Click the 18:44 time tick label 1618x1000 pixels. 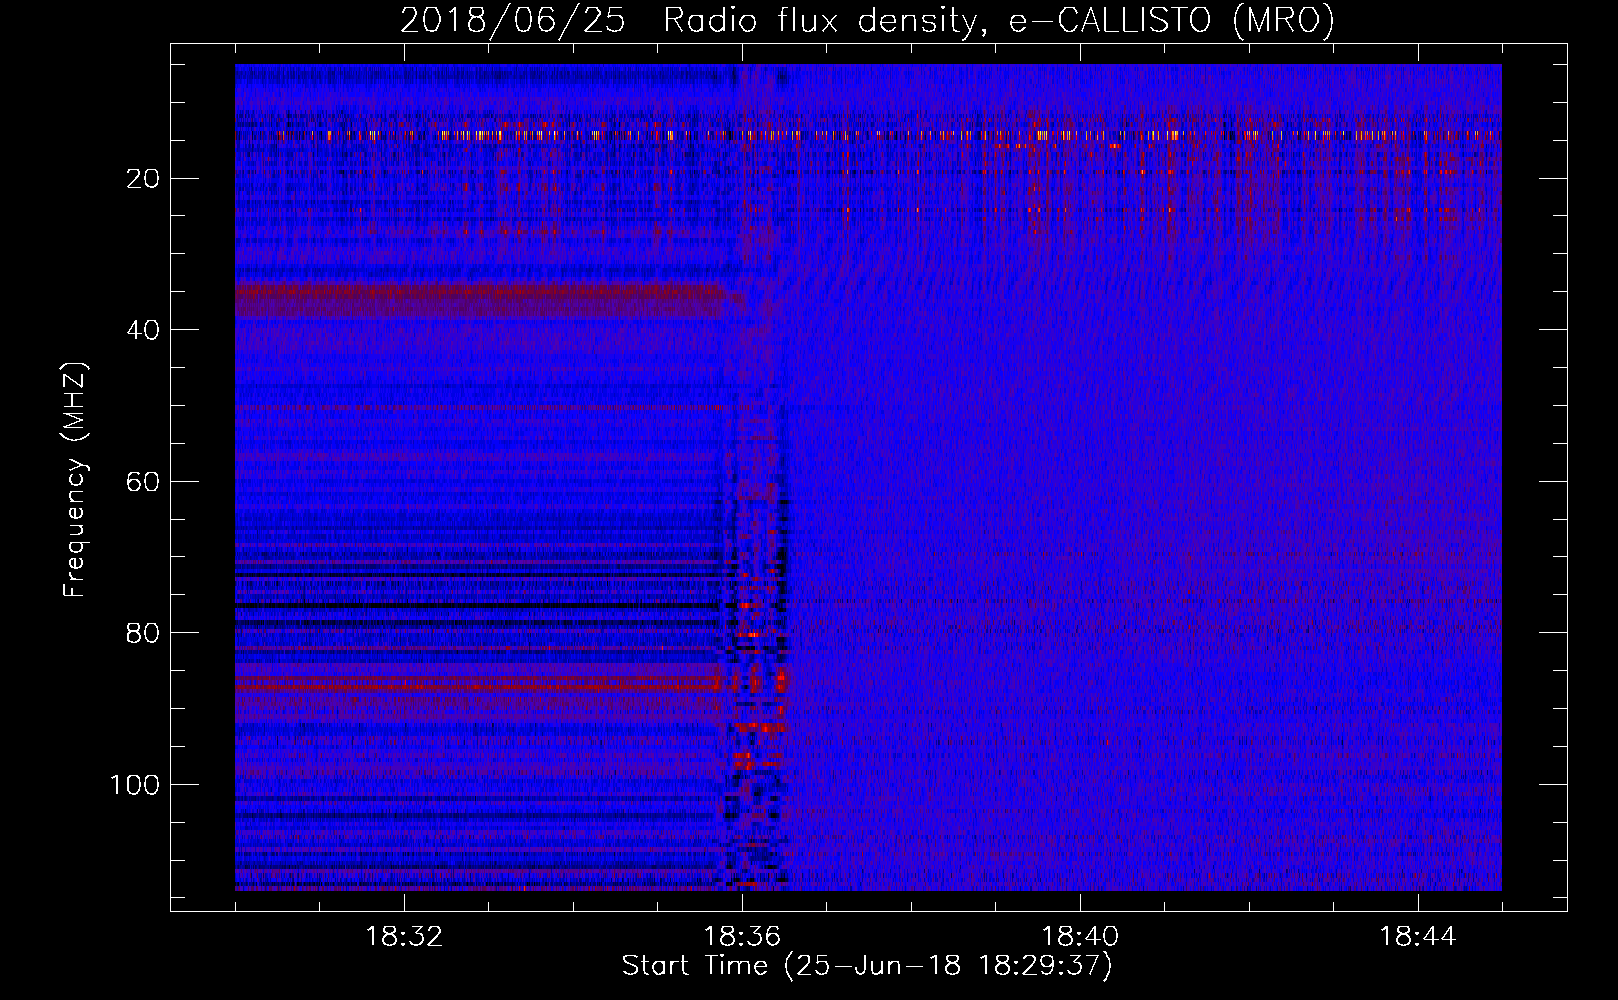pyautogui.click(x=1418, y=937)
